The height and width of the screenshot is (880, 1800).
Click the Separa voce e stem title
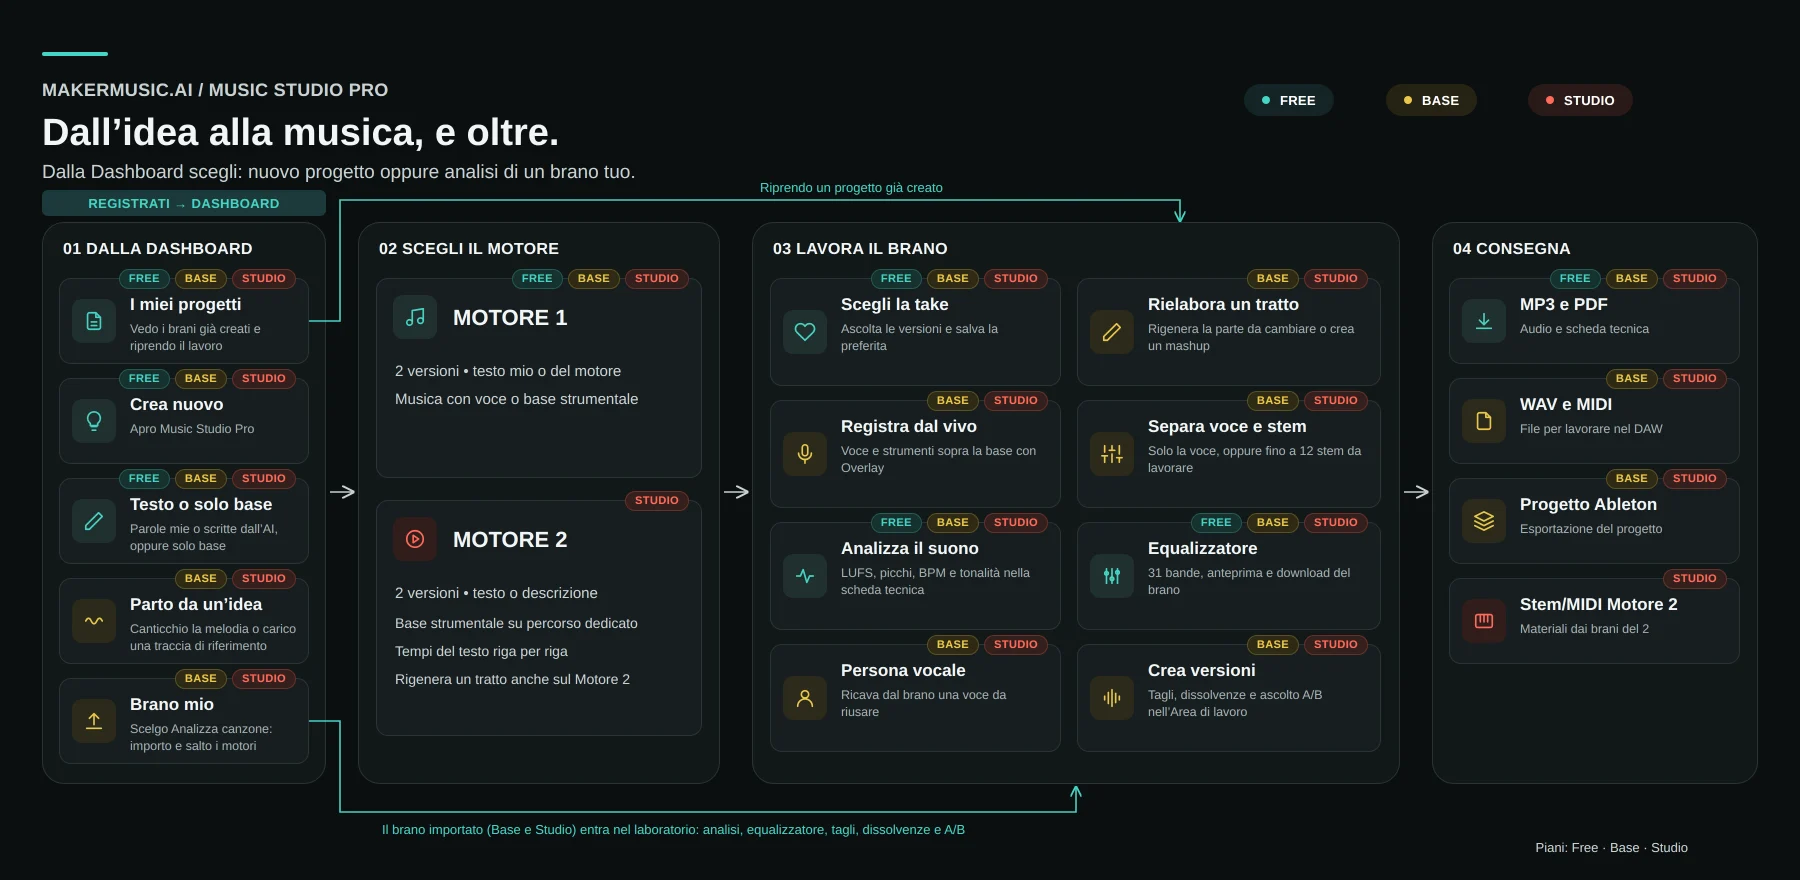pos(1227,426)
